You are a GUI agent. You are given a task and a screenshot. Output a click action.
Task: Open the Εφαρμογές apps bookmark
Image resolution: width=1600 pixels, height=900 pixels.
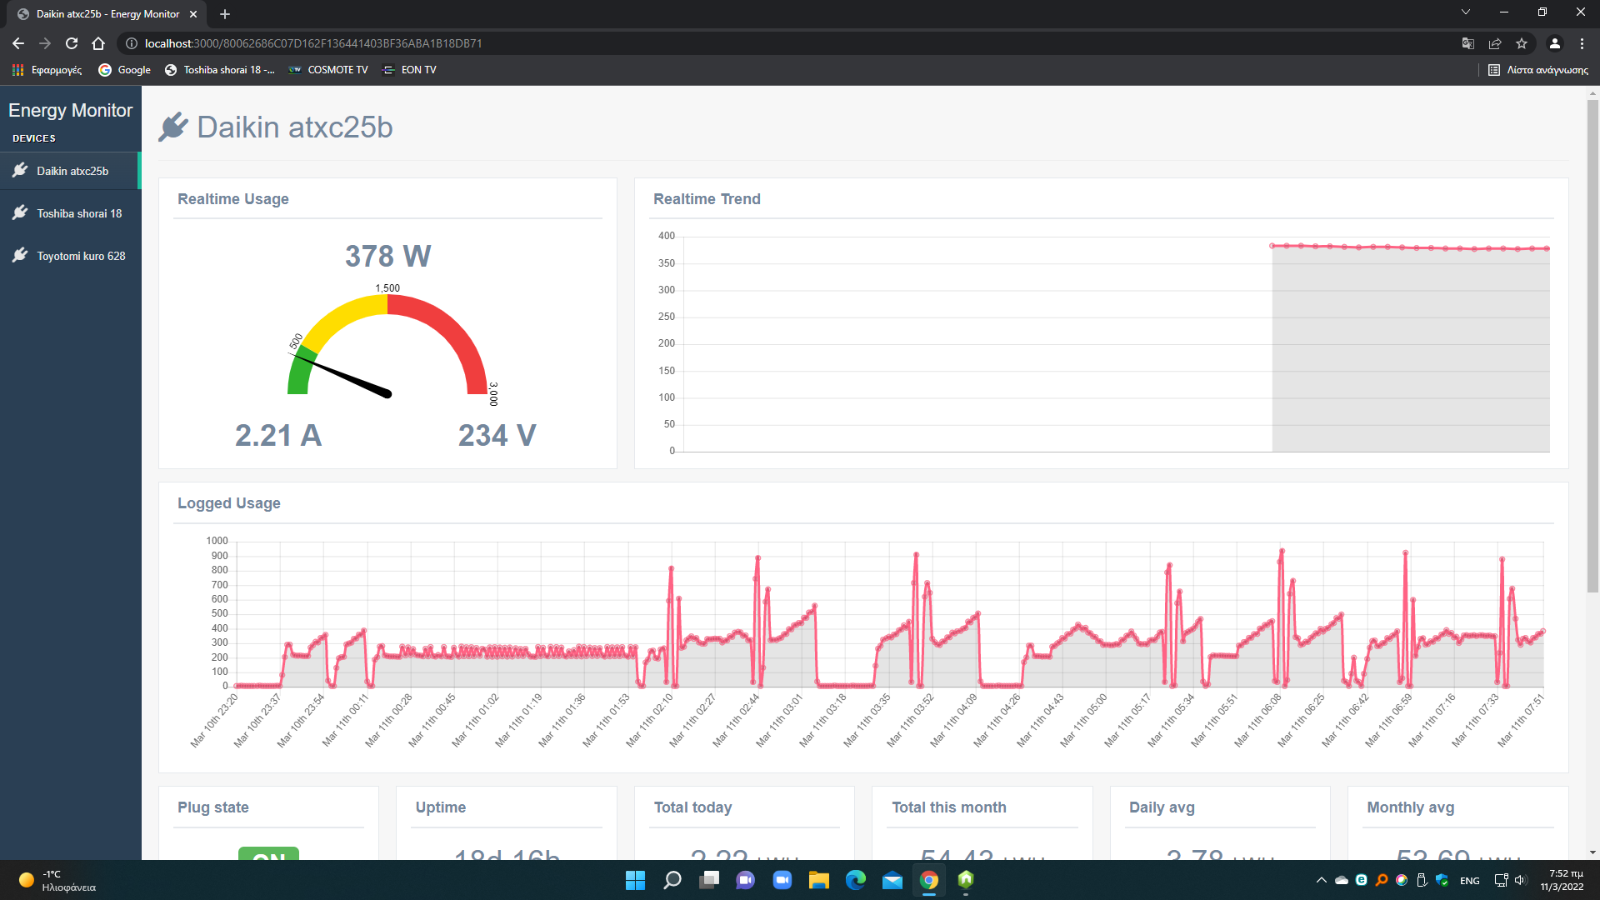(x=47, y=70)
